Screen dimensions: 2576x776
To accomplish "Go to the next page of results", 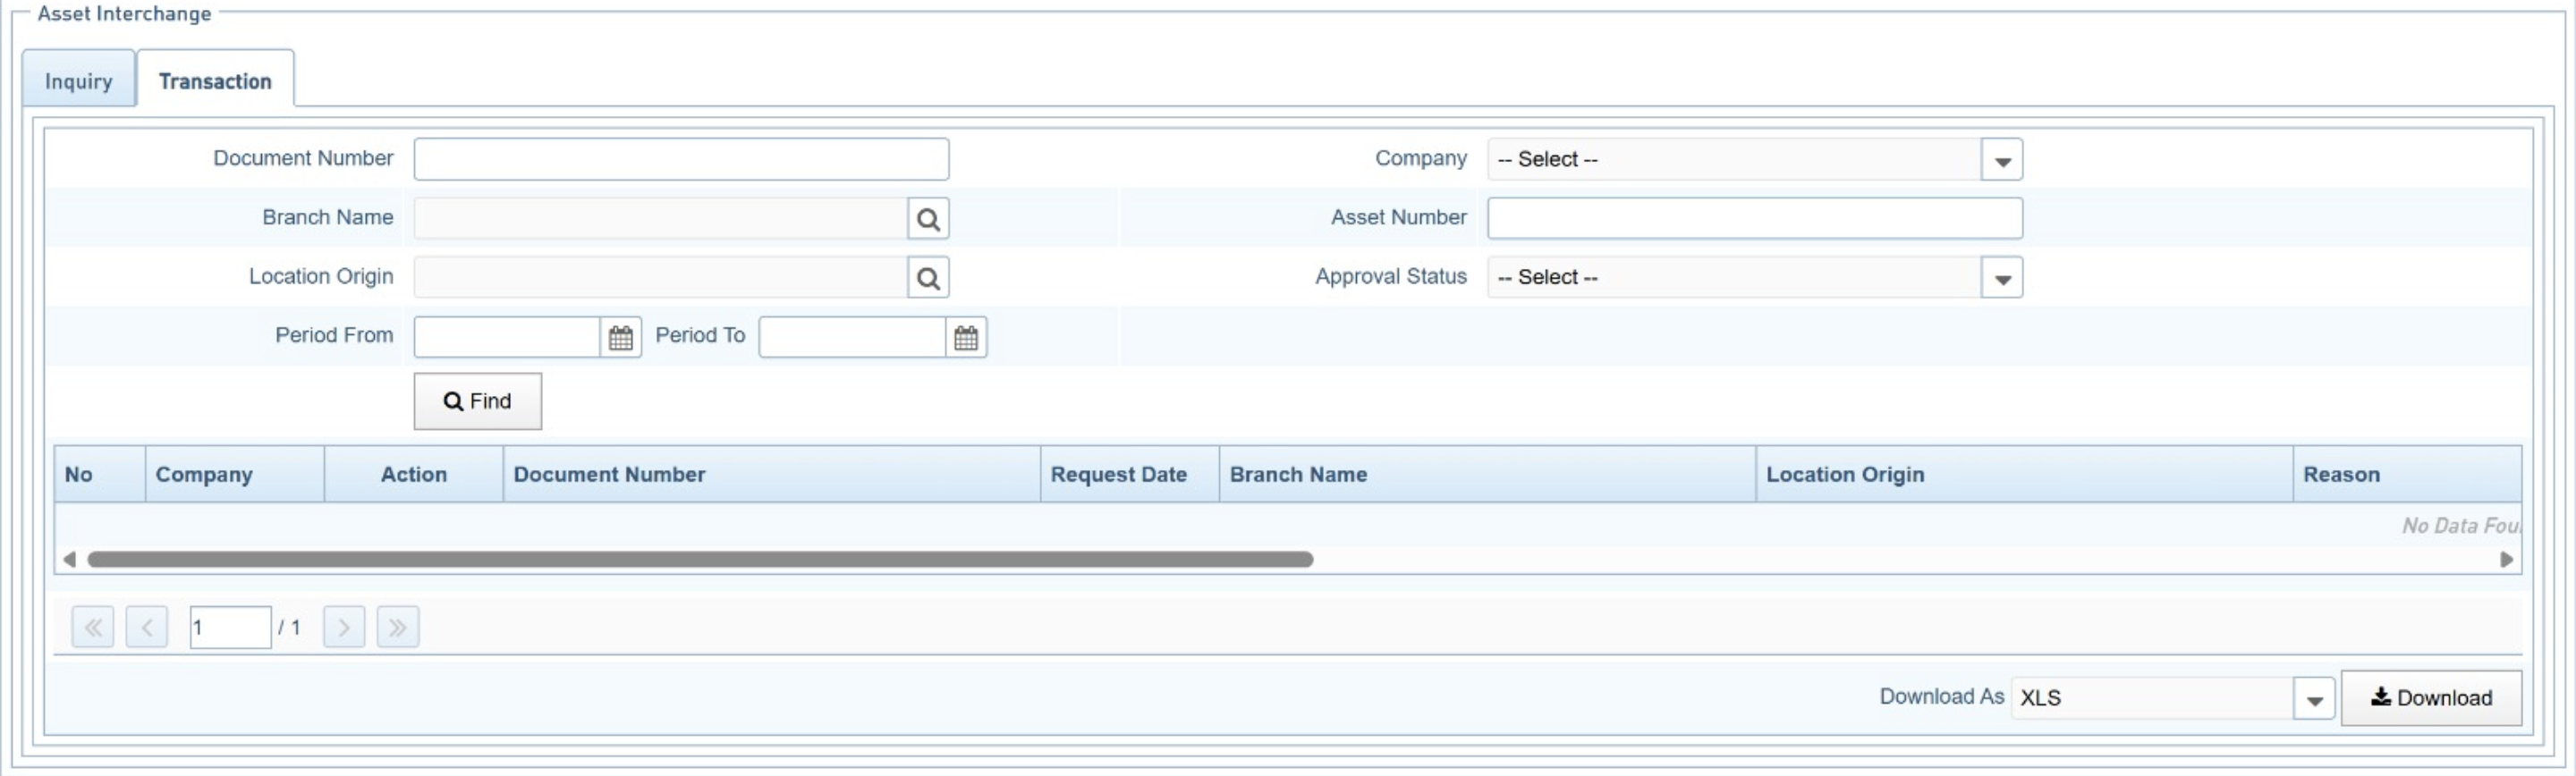I will coord(343,627).
